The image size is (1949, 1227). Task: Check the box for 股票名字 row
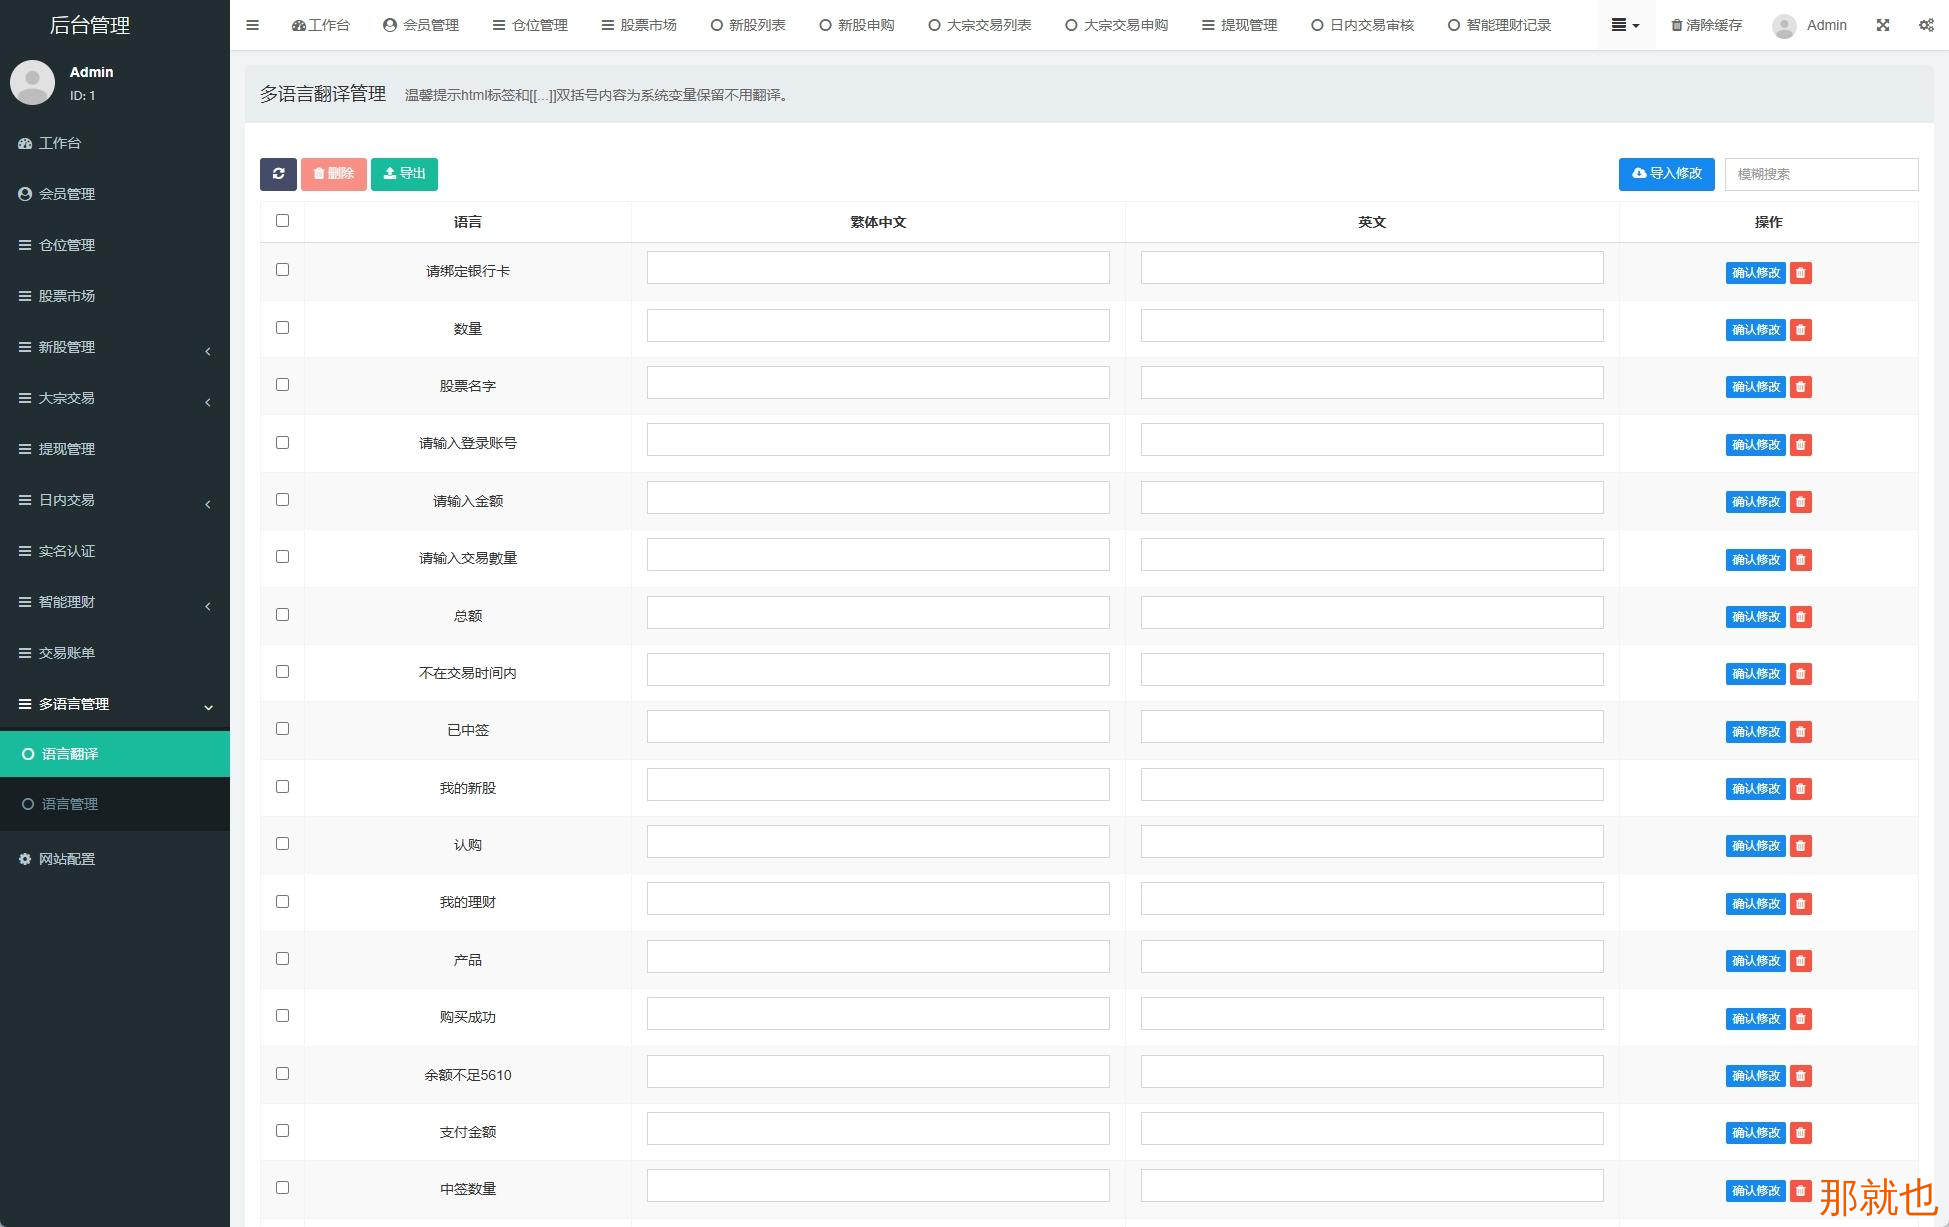point(282,385)
